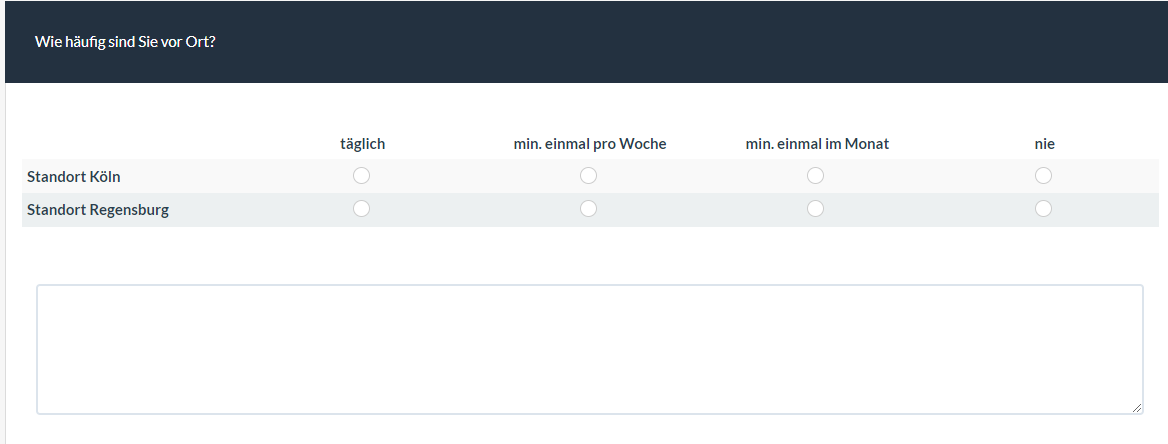
Task: Click the nie column header
Action: click(x=1044, y=144)
